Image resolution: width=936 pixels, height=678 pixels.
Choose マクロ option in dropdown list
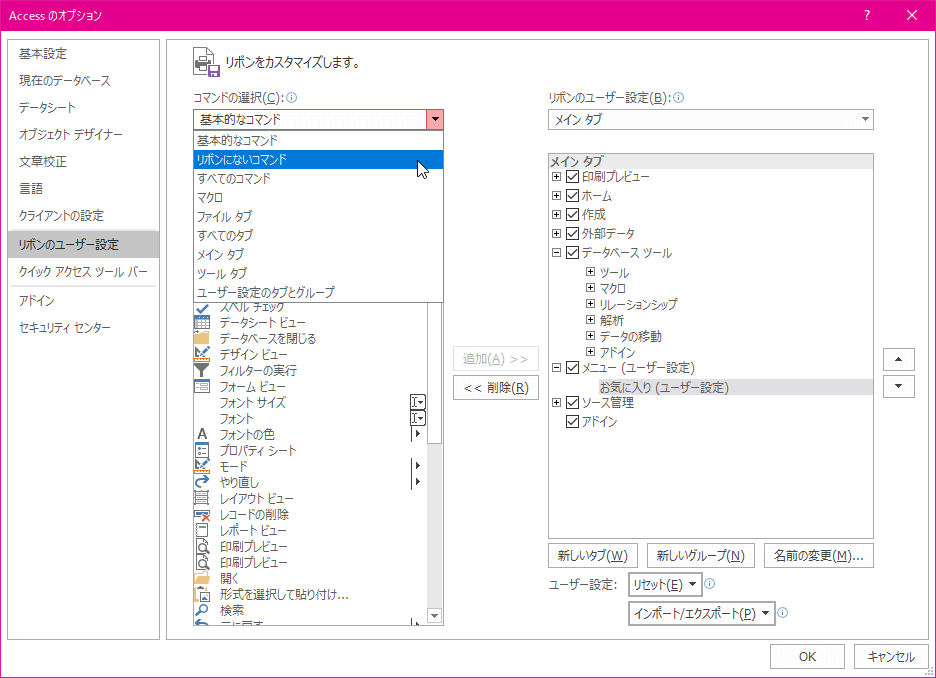319,198
